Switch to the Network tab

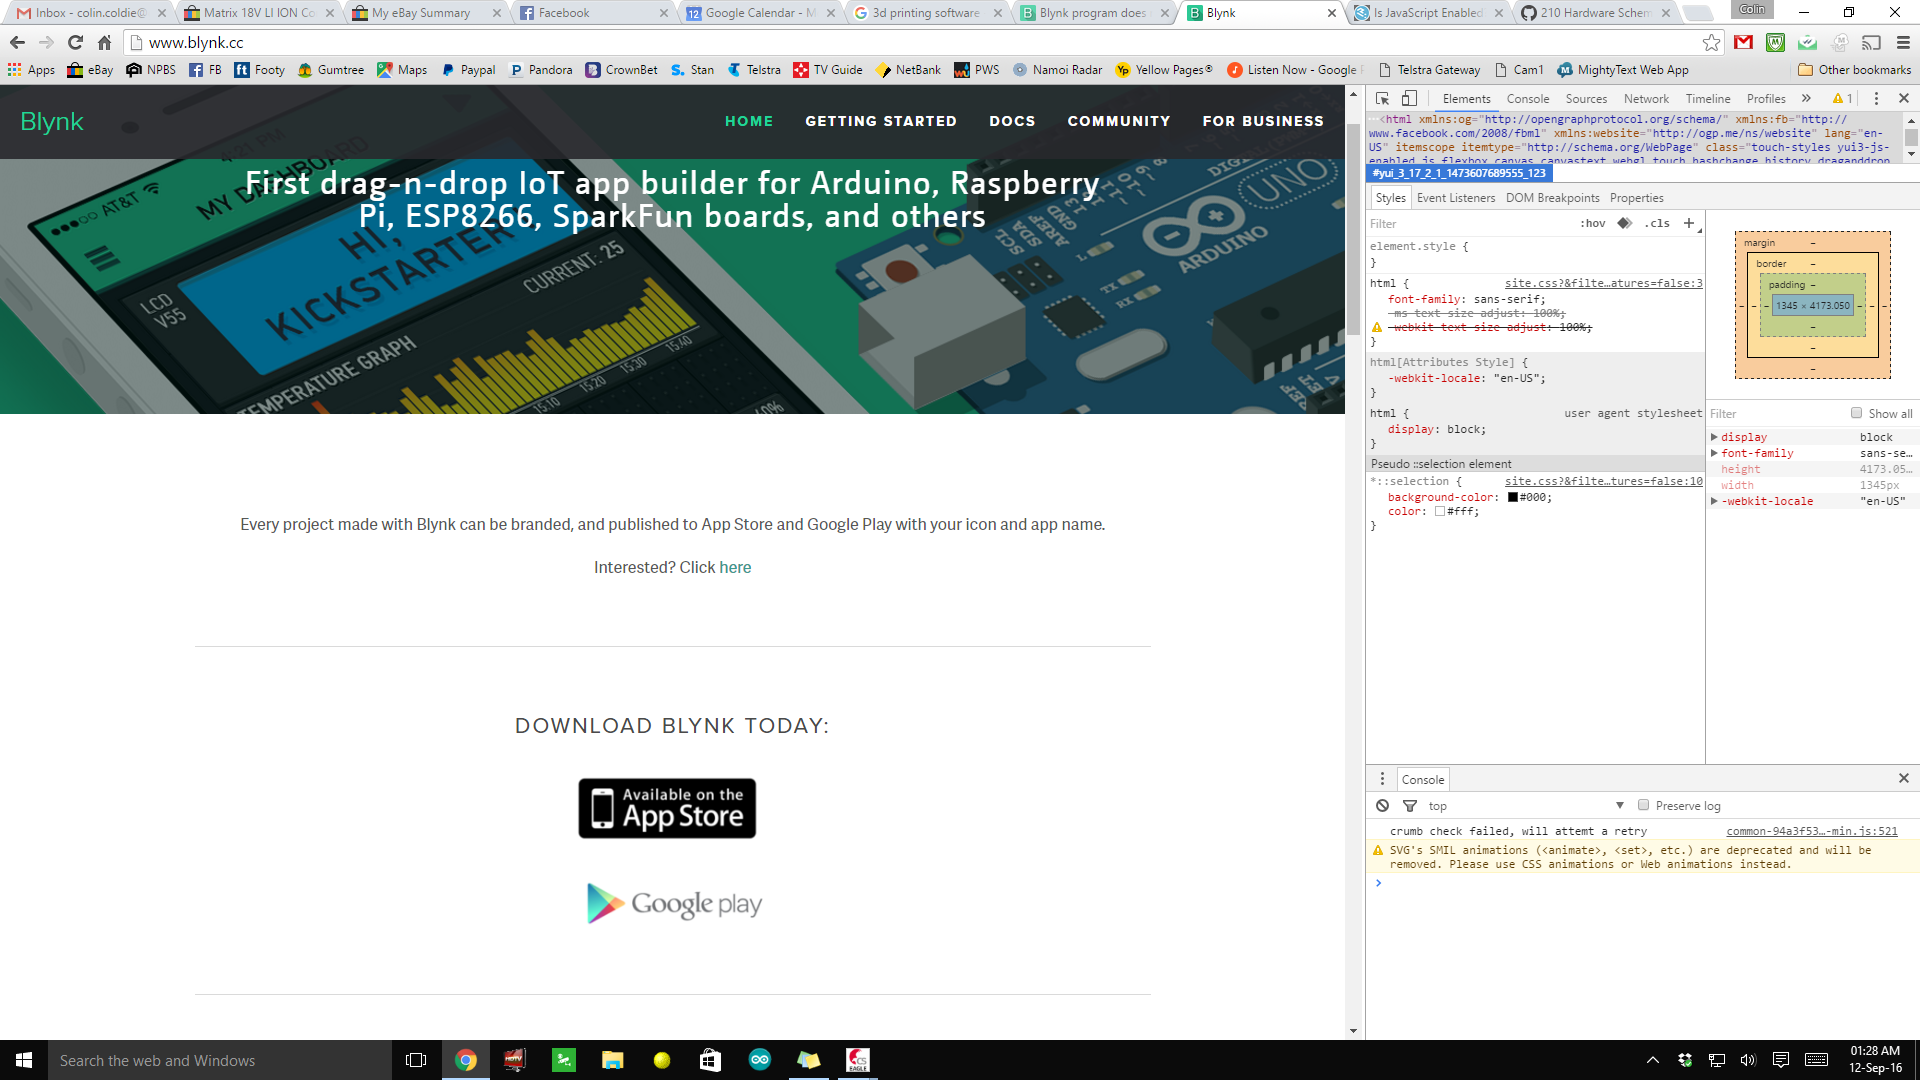(x=1646, y=98)
